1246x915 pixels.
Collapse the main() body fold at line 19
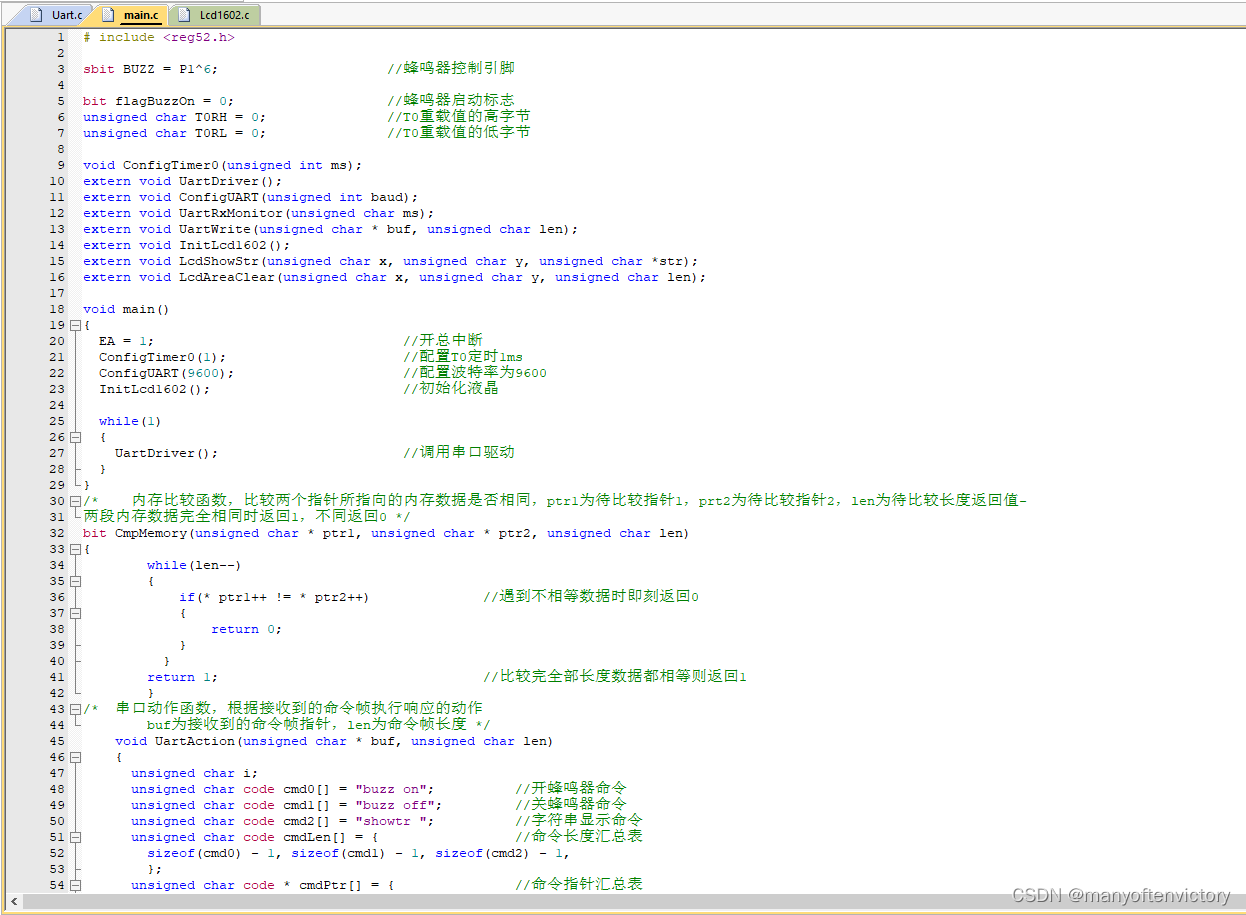74,325
